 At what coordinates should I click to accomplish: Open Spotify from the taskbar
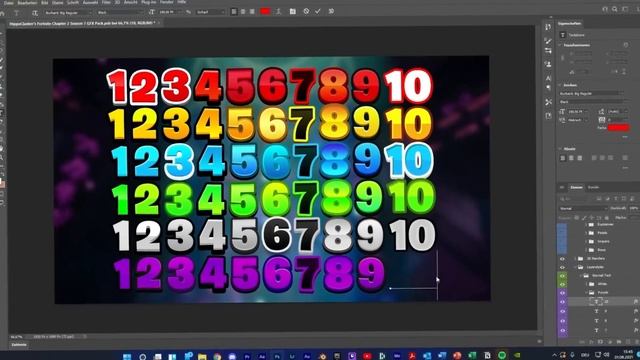coord(502,356)
